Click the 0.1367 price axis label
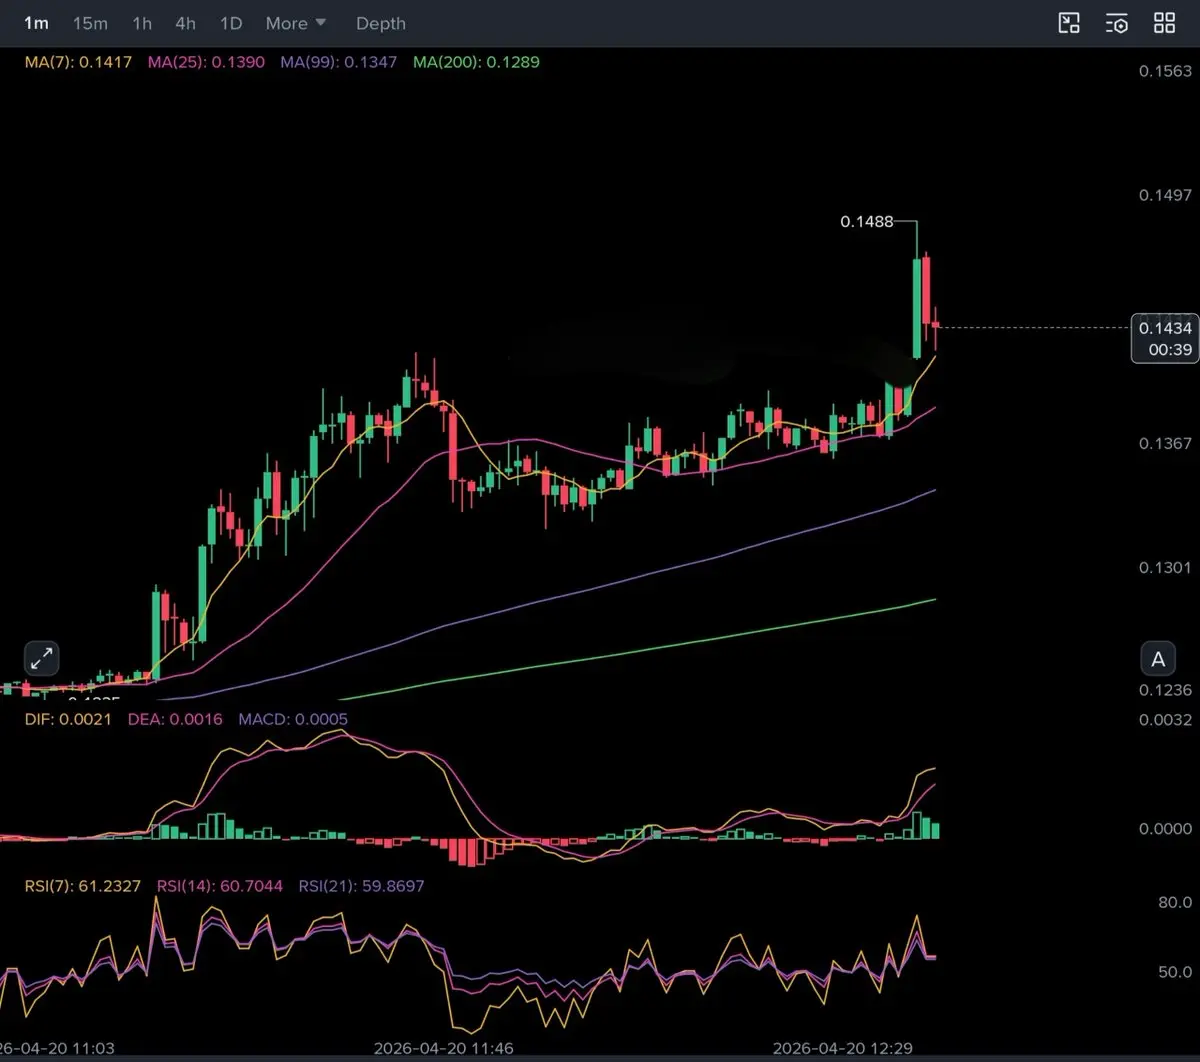1200x1062 pixels. [1165, 443]
